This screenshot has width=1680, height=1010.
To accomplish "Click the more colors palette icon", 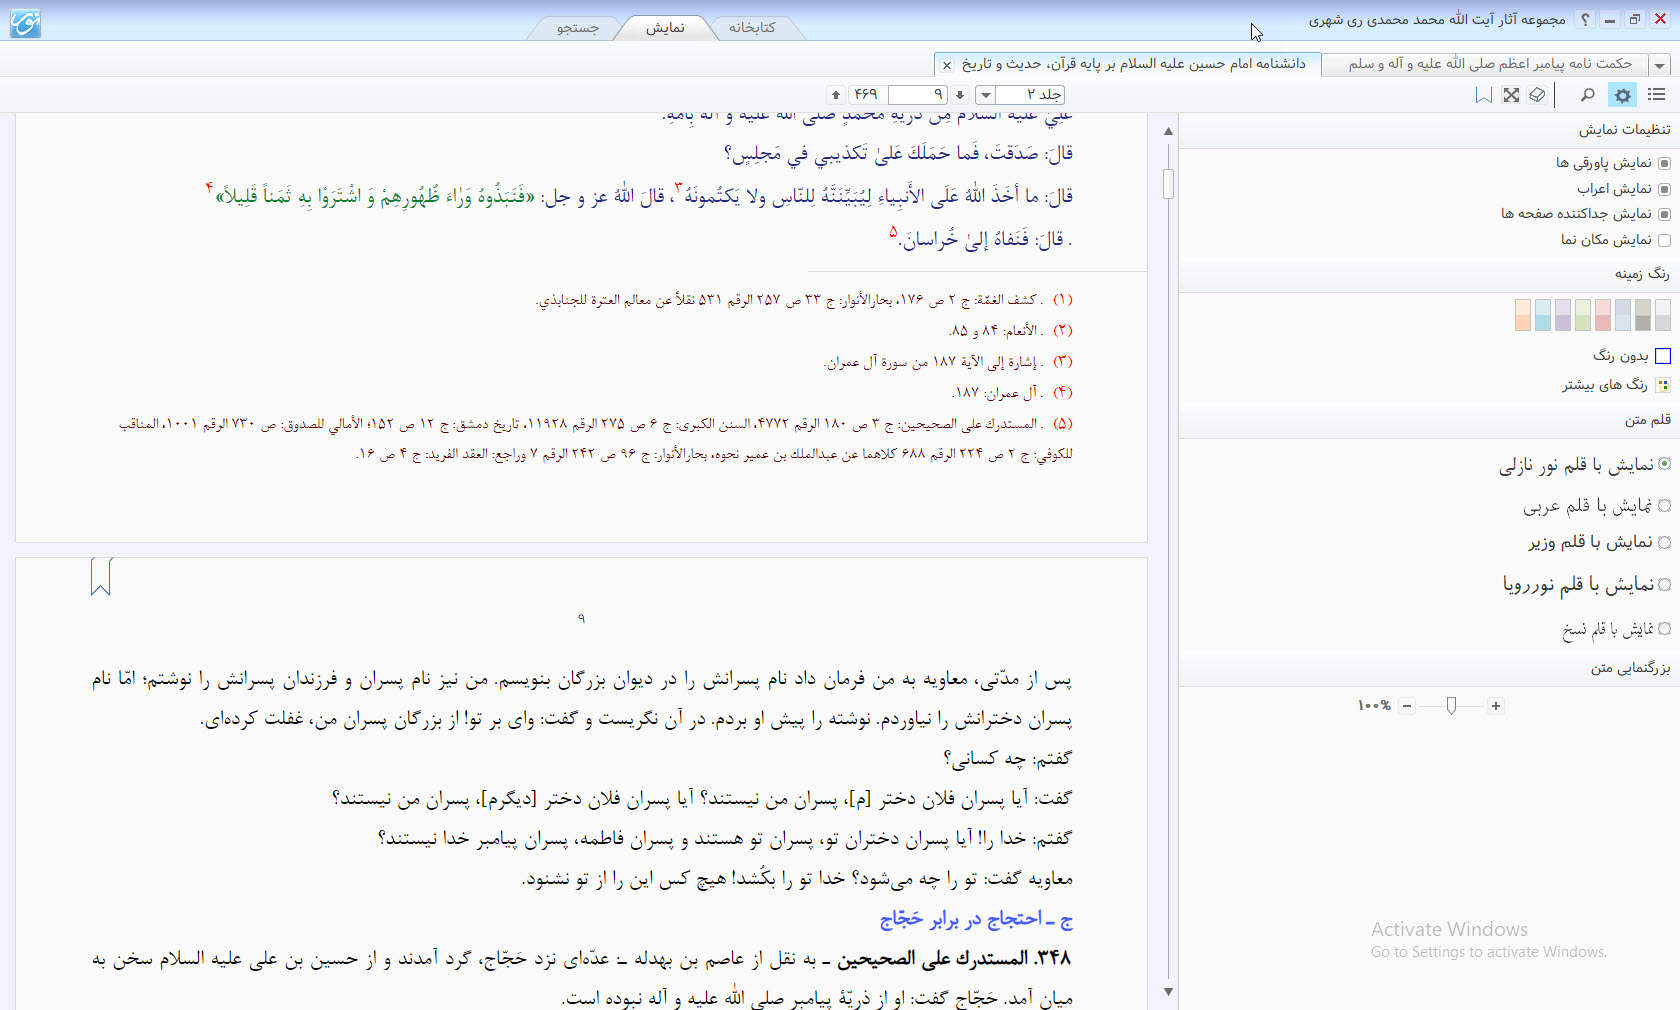I will [1663, 385].
